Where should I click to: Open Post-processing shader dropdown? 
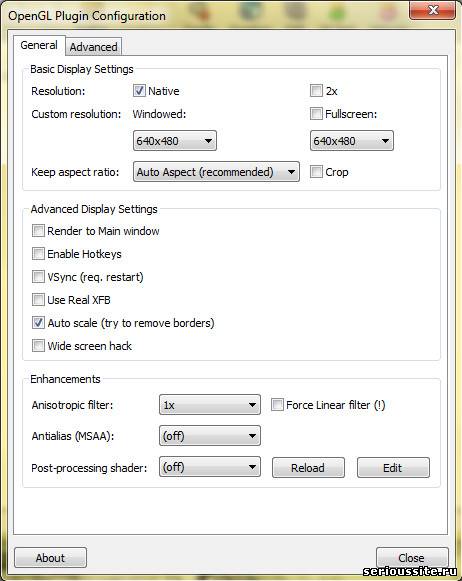(x=210, y=467)
